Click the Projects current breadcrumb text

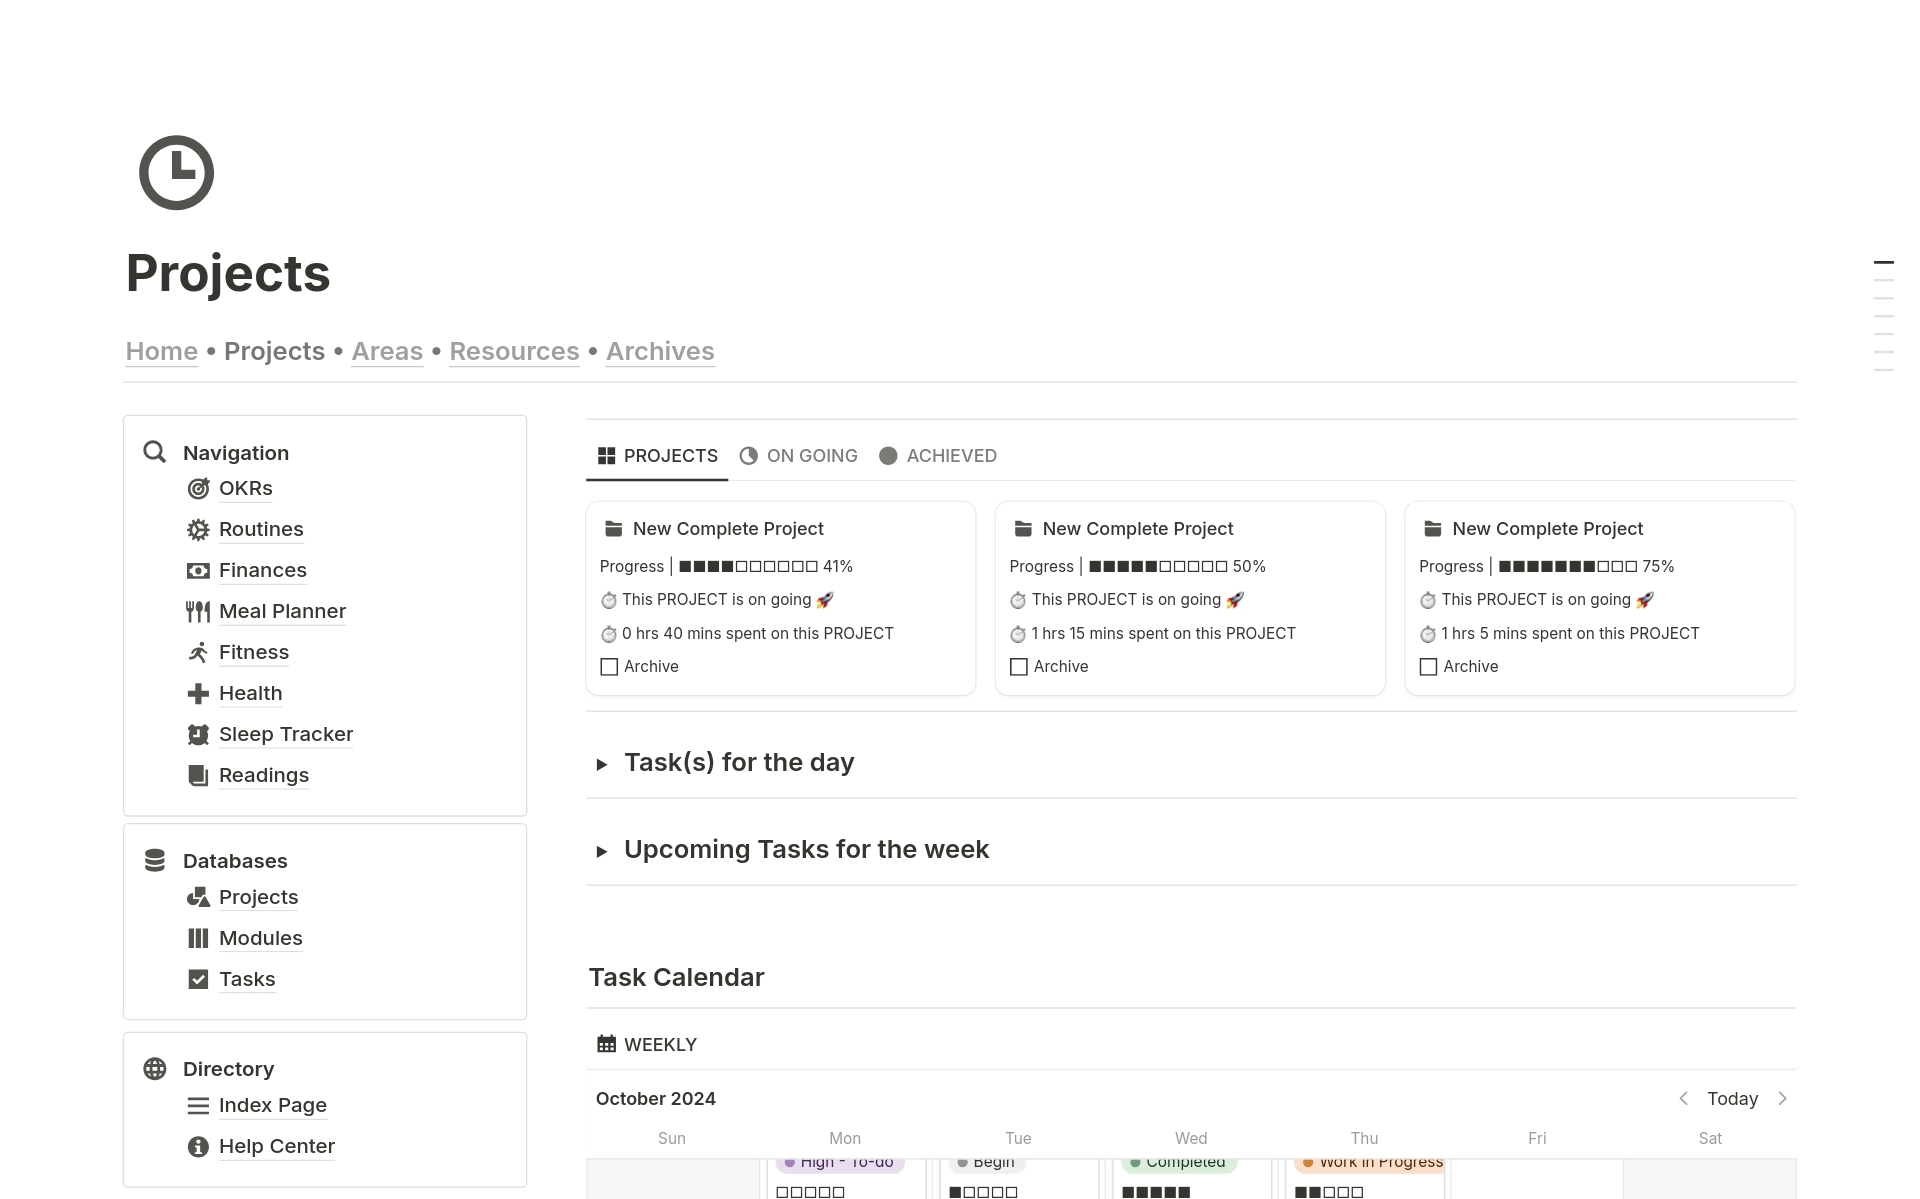274,352
